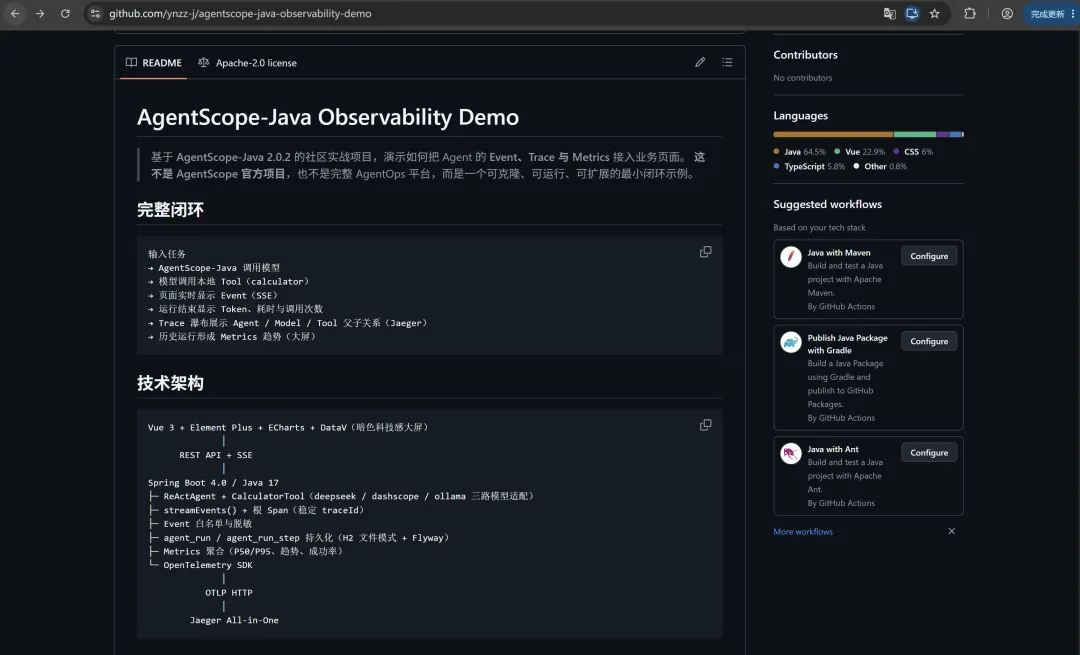Image resolution: width=1080 pixels, height=655 pixels.
Task: Click the CSS language link
Action: point(913,152)
